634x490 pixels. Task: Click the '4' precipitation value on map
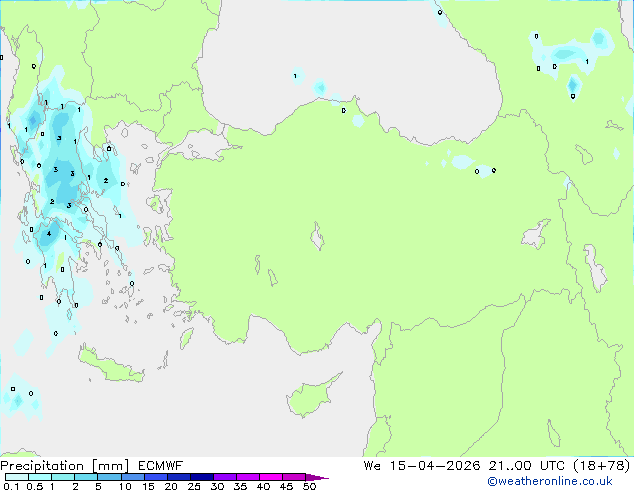tap(49, 233)
